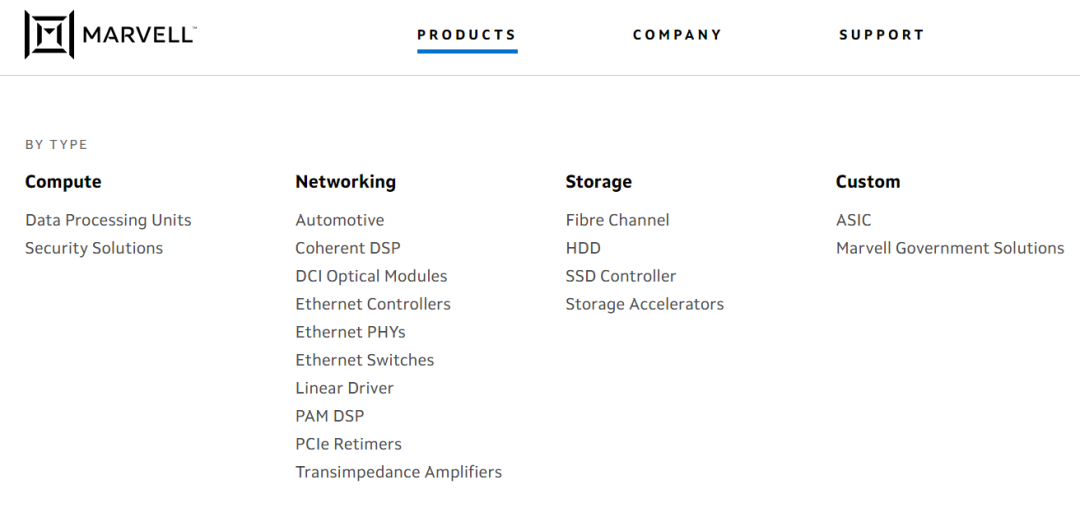Viewport: 1080px width, 522px height.
Task: Select Automotive under Networking
Action: [x=340, y=220]
